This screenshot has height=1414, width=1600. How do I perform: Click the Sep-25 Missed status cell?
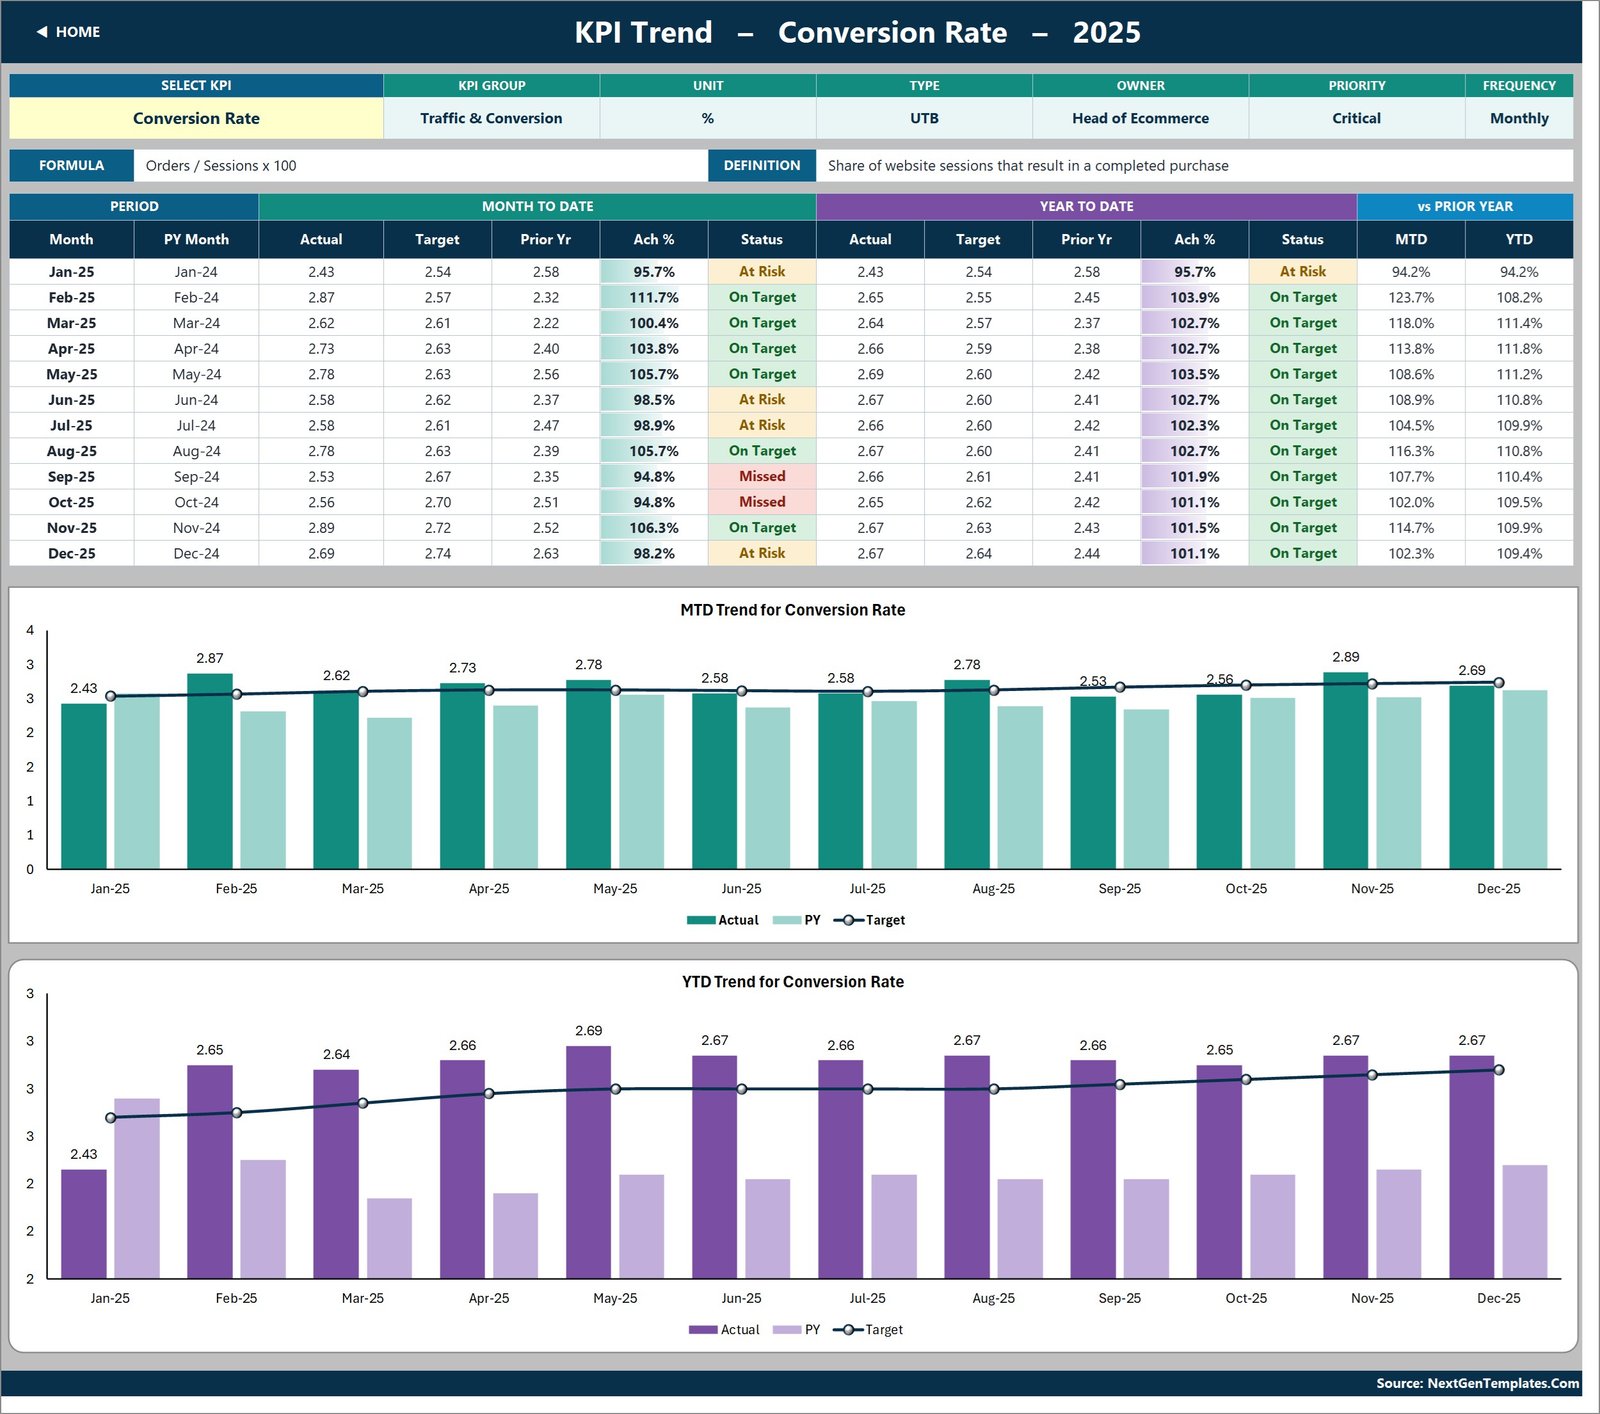point(762,477)
